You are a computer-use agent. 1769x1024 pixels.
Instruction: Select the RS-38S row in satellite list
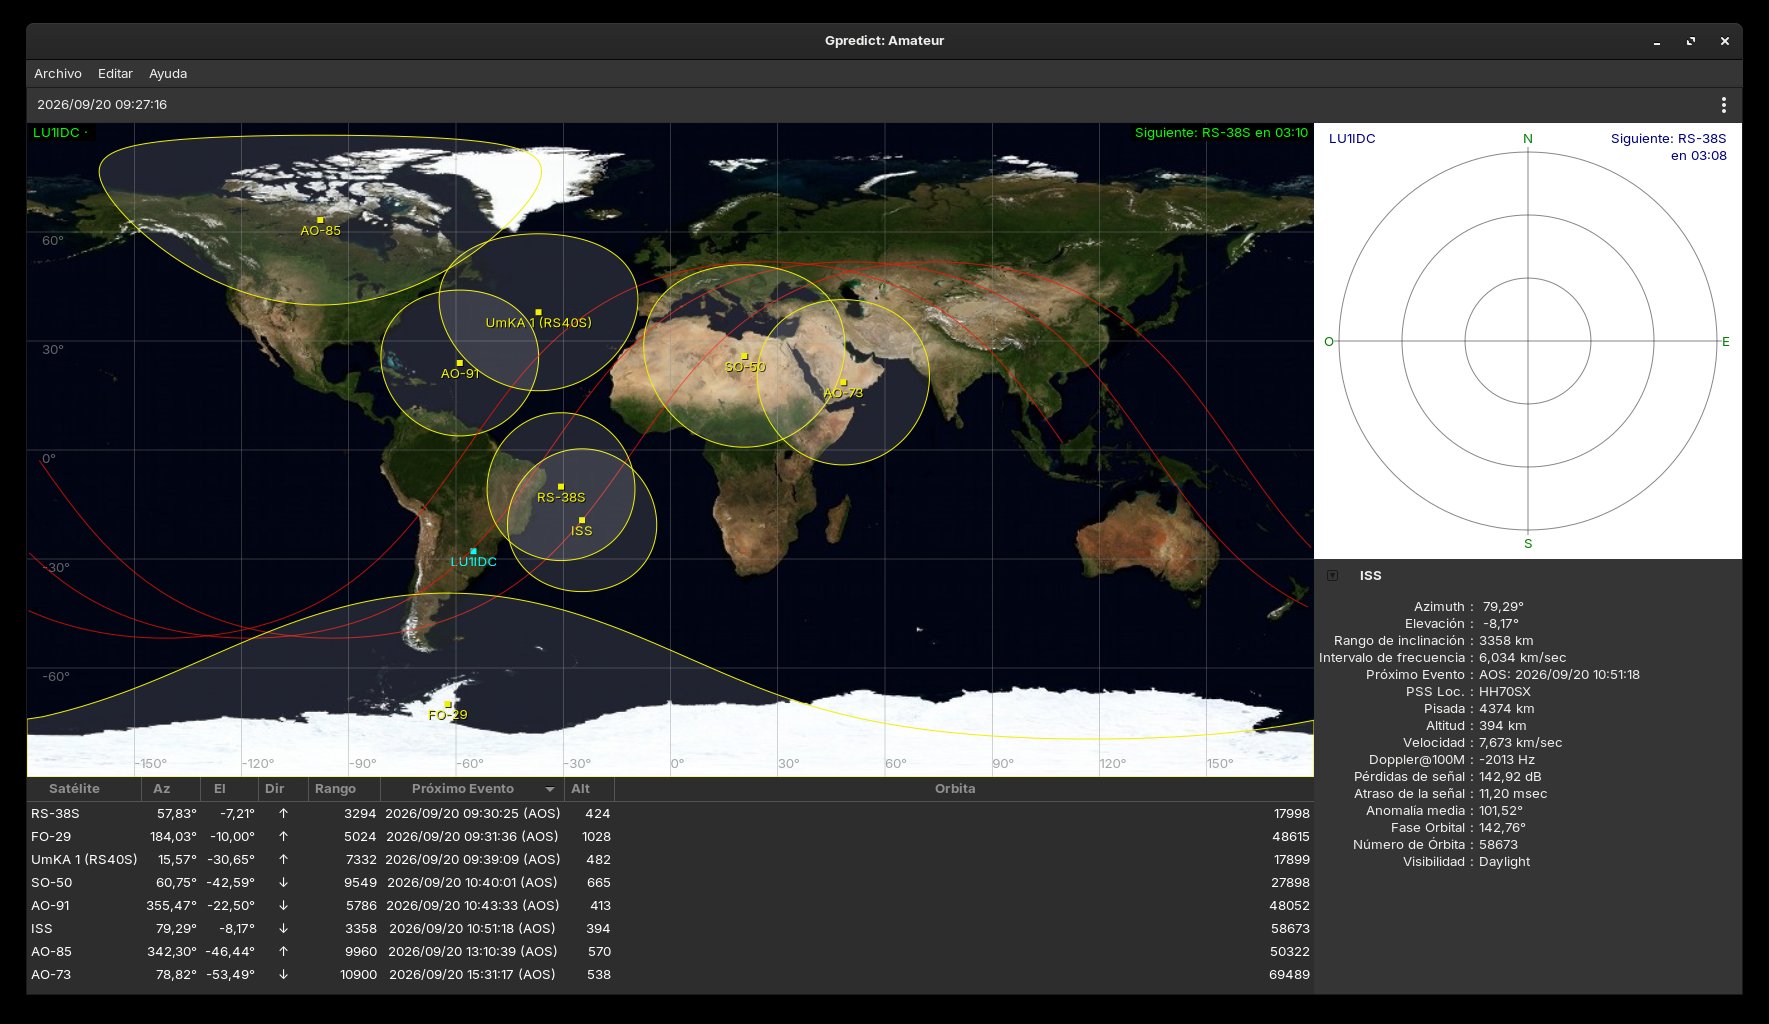(670, 814)
